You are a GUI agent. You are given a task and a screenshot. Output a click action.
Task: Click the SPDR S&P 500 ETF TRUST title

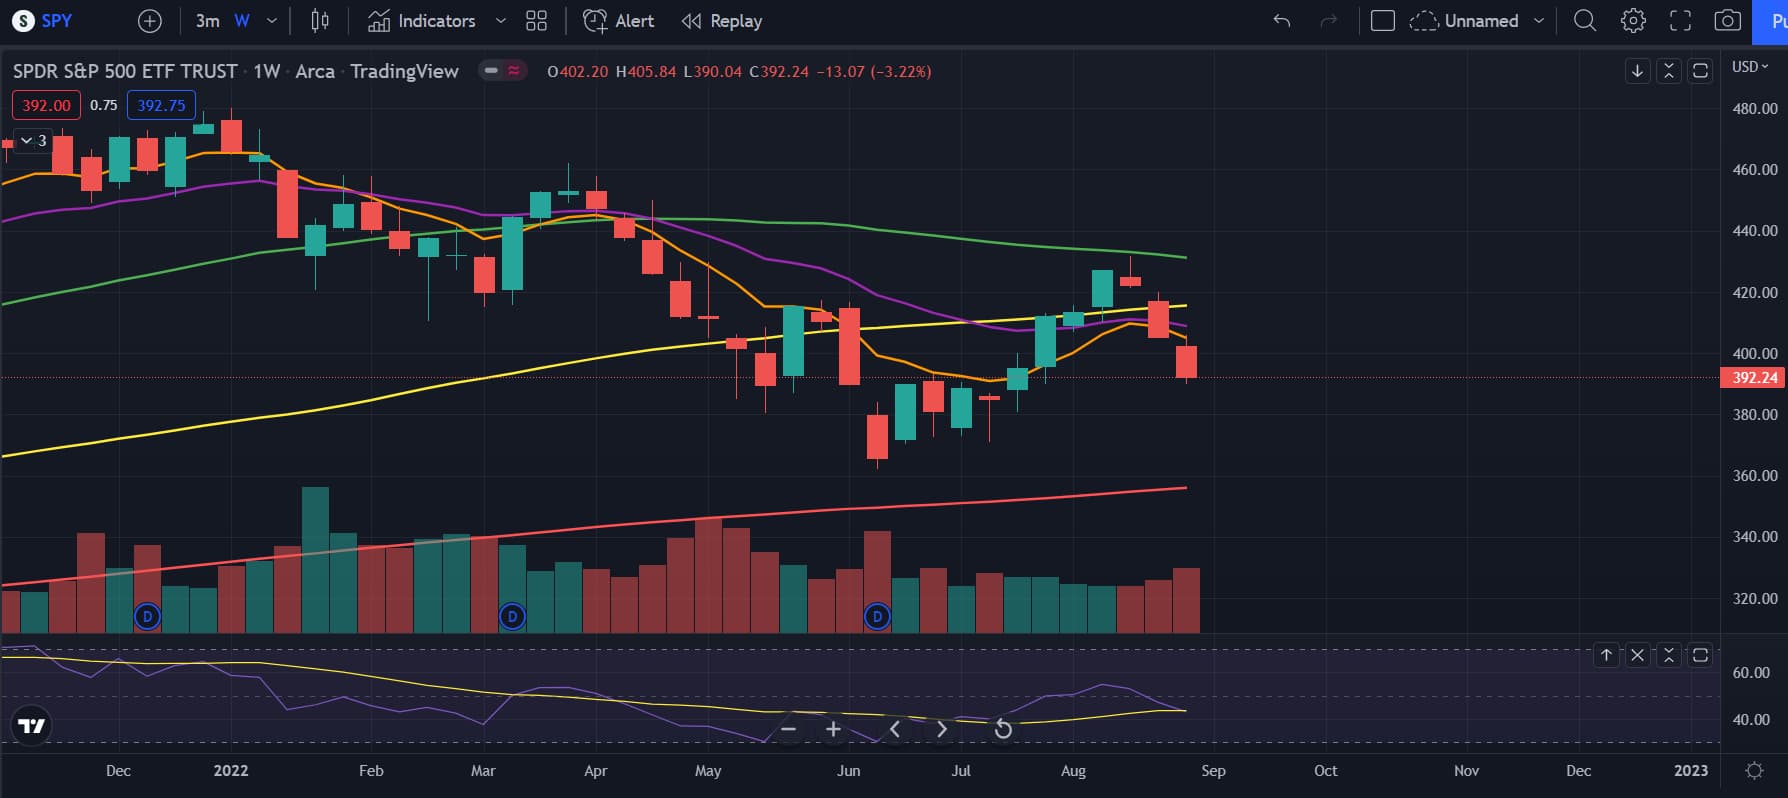[125, 71]
